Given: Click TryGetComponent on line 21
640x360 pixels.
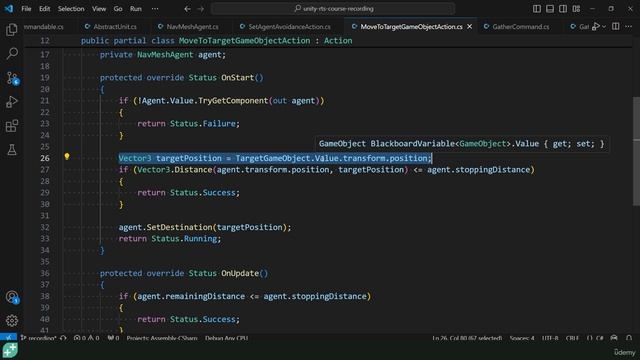Looking at the screenshot, I should 233,100.
